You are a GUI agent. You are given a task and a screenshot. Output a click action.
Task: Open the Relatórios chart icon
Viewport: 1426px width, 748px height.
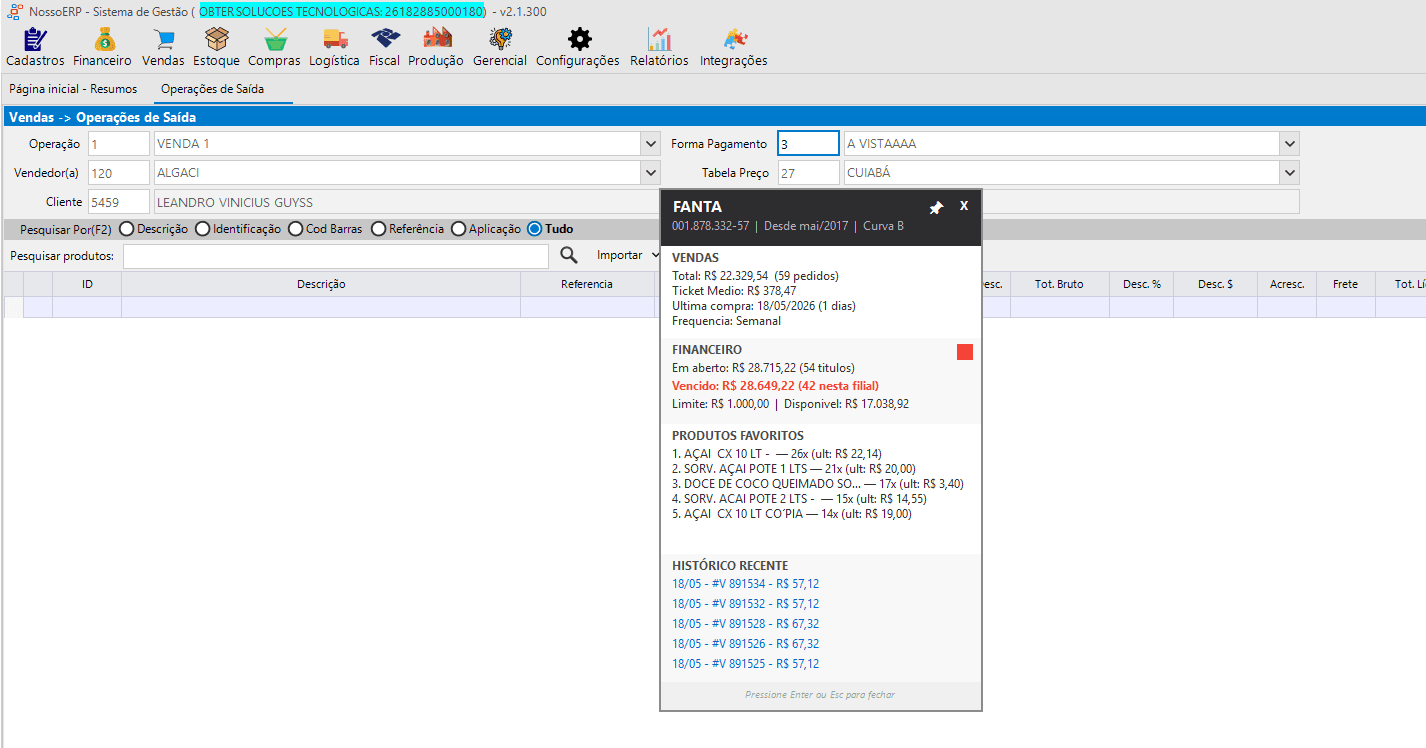pyautogui.click(x=659, y=39)
